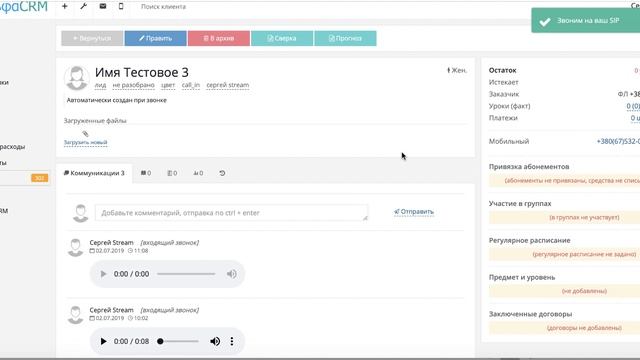Screen dimensions: 640x360
Task: Click the plus add icon in top bar
Action: coord(64,6)
